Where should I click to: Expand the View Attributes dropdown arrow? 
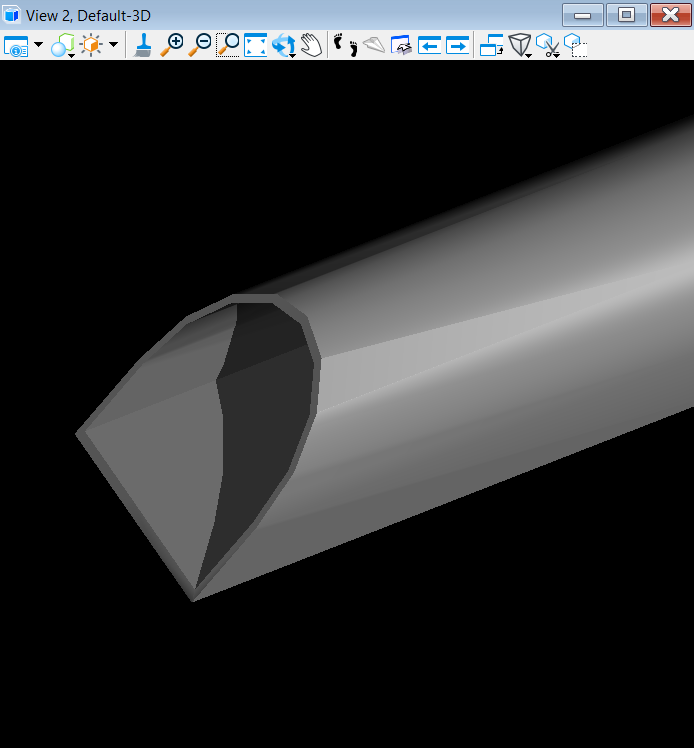38,45
